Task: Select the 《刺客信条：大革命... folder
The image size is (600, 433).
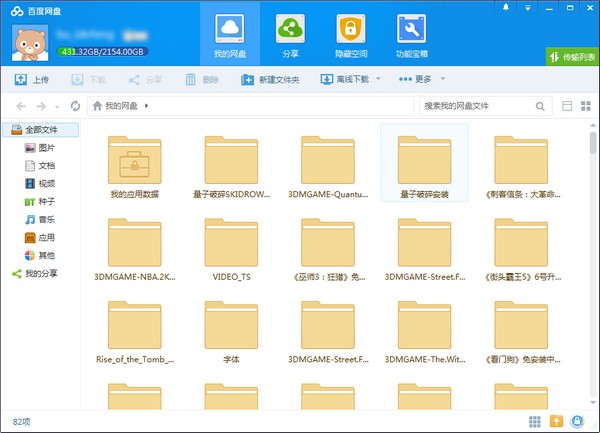Action: coord(521,166)
